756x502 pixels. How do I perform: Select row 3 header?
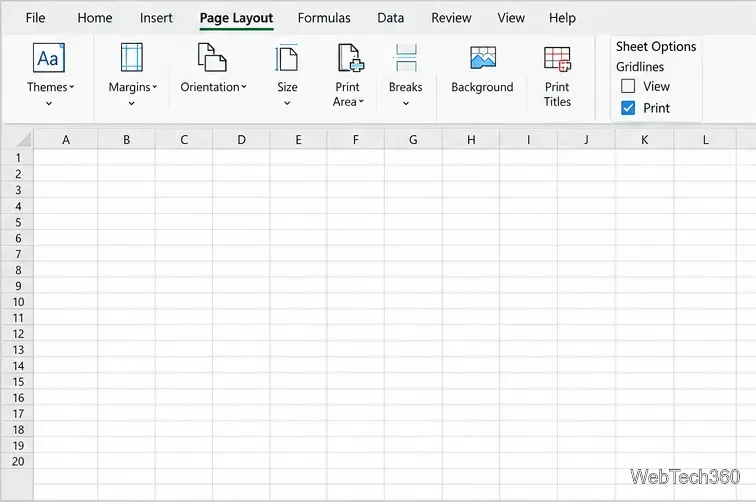click(18, 190)
